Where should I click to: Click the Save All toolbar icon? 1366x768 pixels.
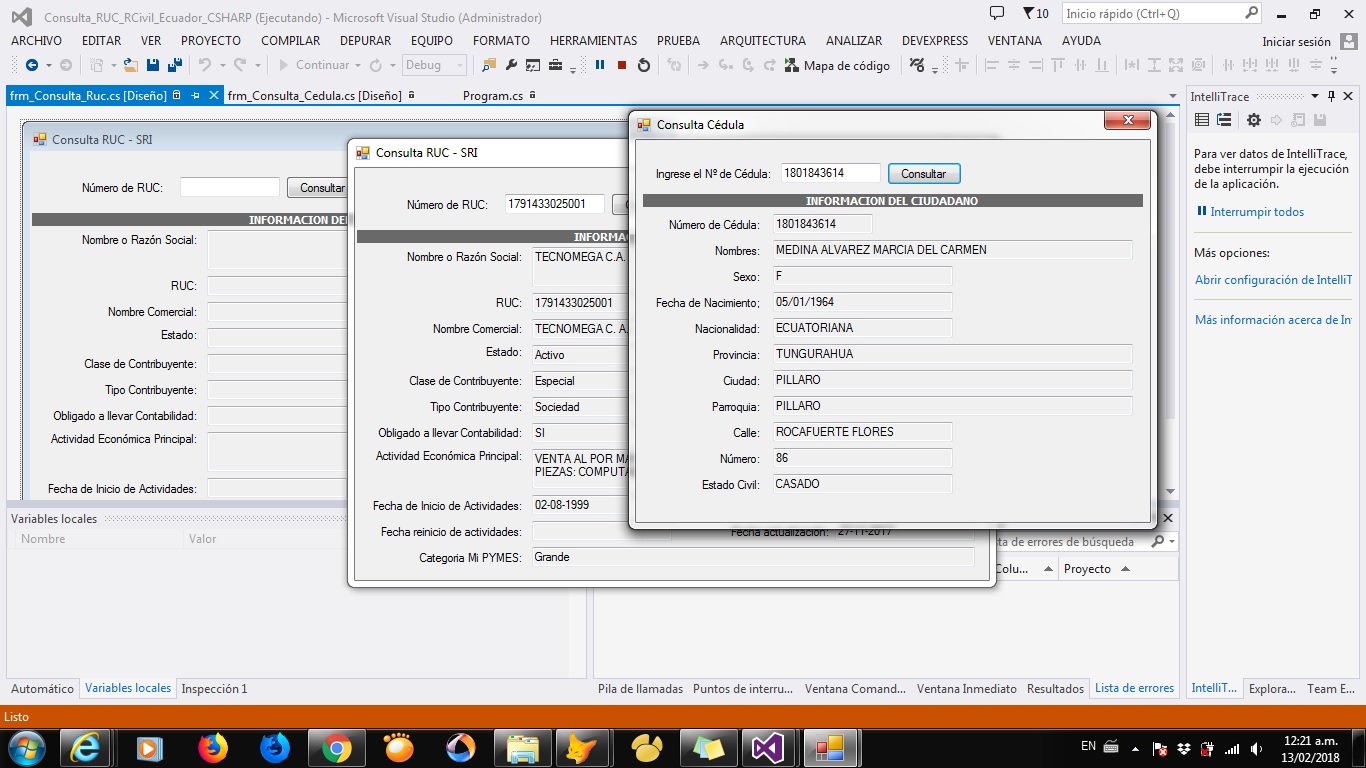(174, 65)
